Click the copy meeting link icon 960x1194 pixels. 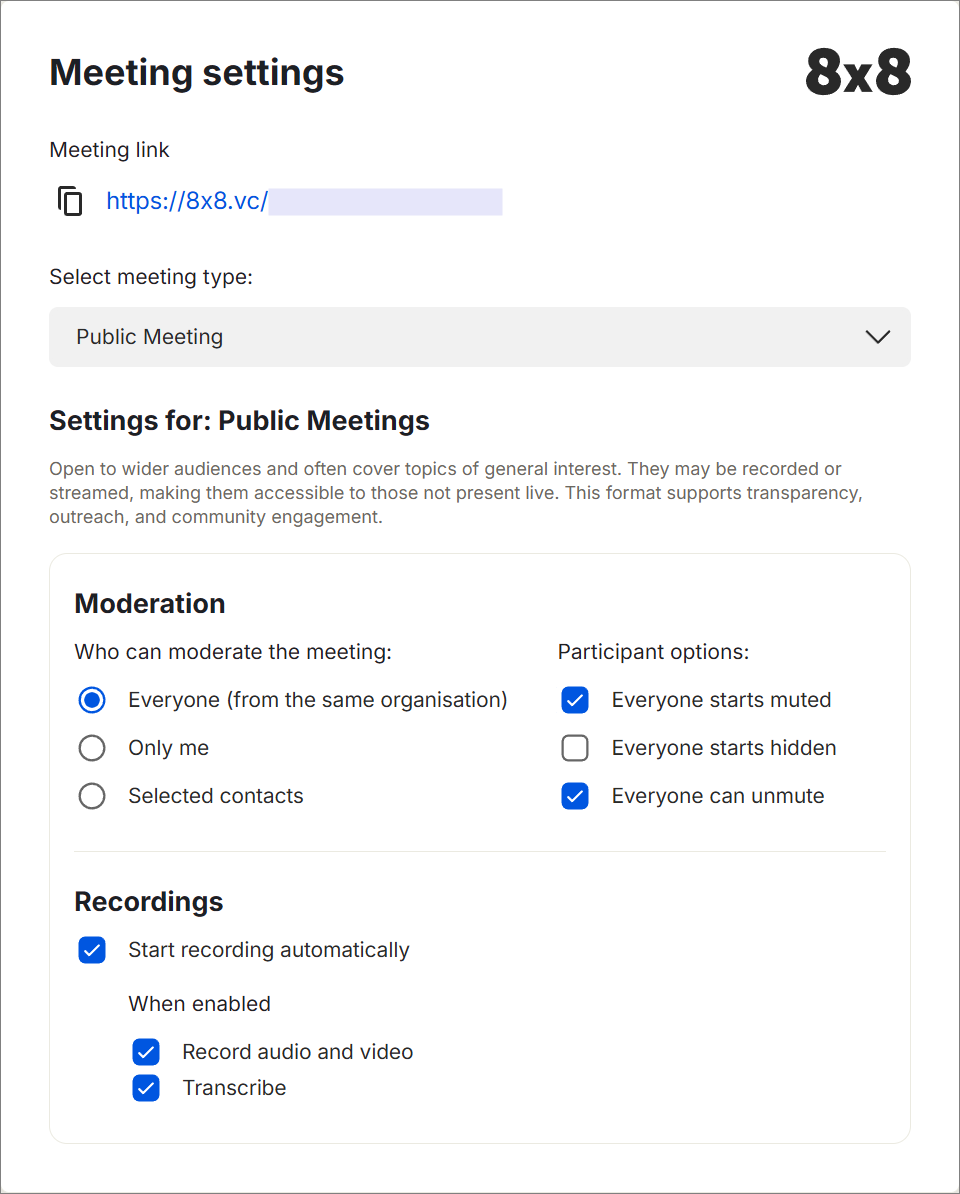click(x=70, y=201)
